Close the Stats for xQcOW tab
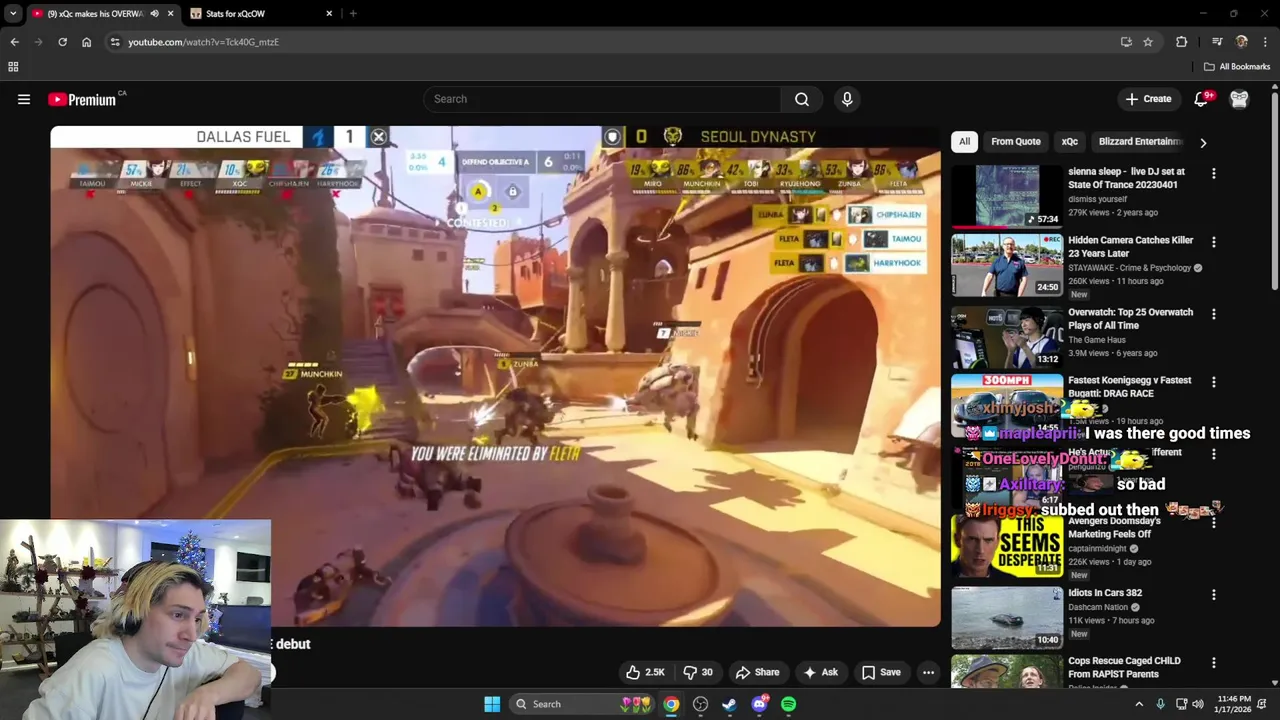This screenshot has height=720, width=1280. click(329, 14)
